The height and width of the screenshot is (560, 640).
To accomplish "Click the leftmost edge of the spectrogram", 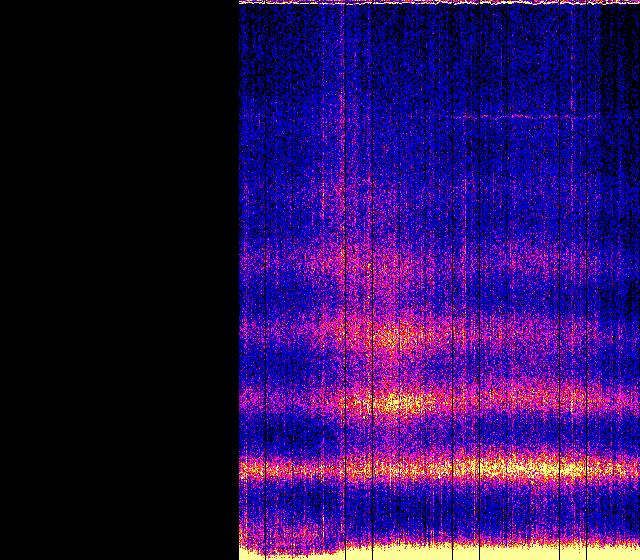I will tap(241, 280).
